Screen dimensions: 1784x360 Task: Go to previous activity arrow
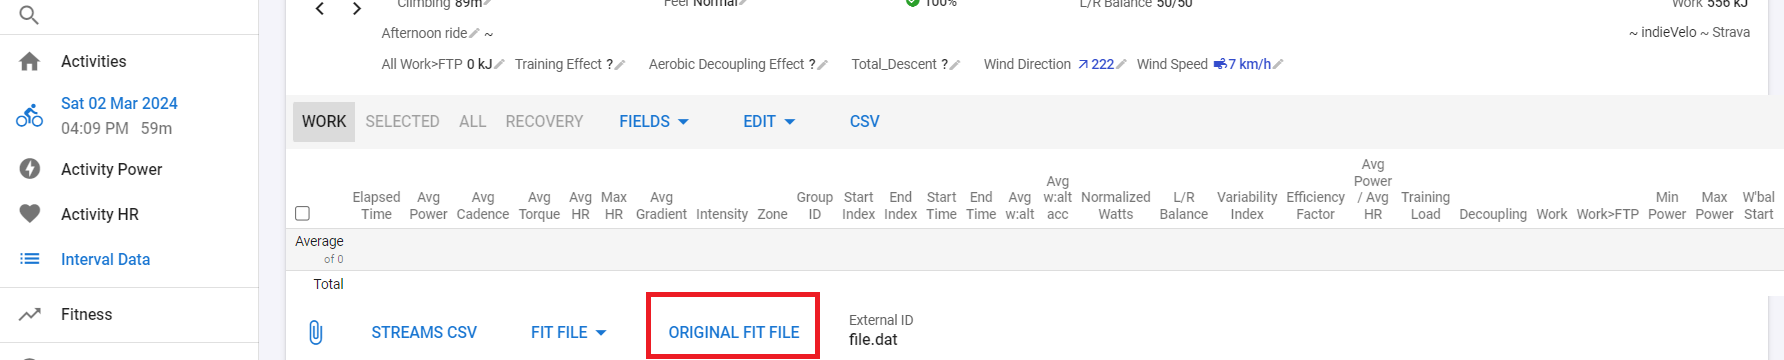(x=320, y=9)
